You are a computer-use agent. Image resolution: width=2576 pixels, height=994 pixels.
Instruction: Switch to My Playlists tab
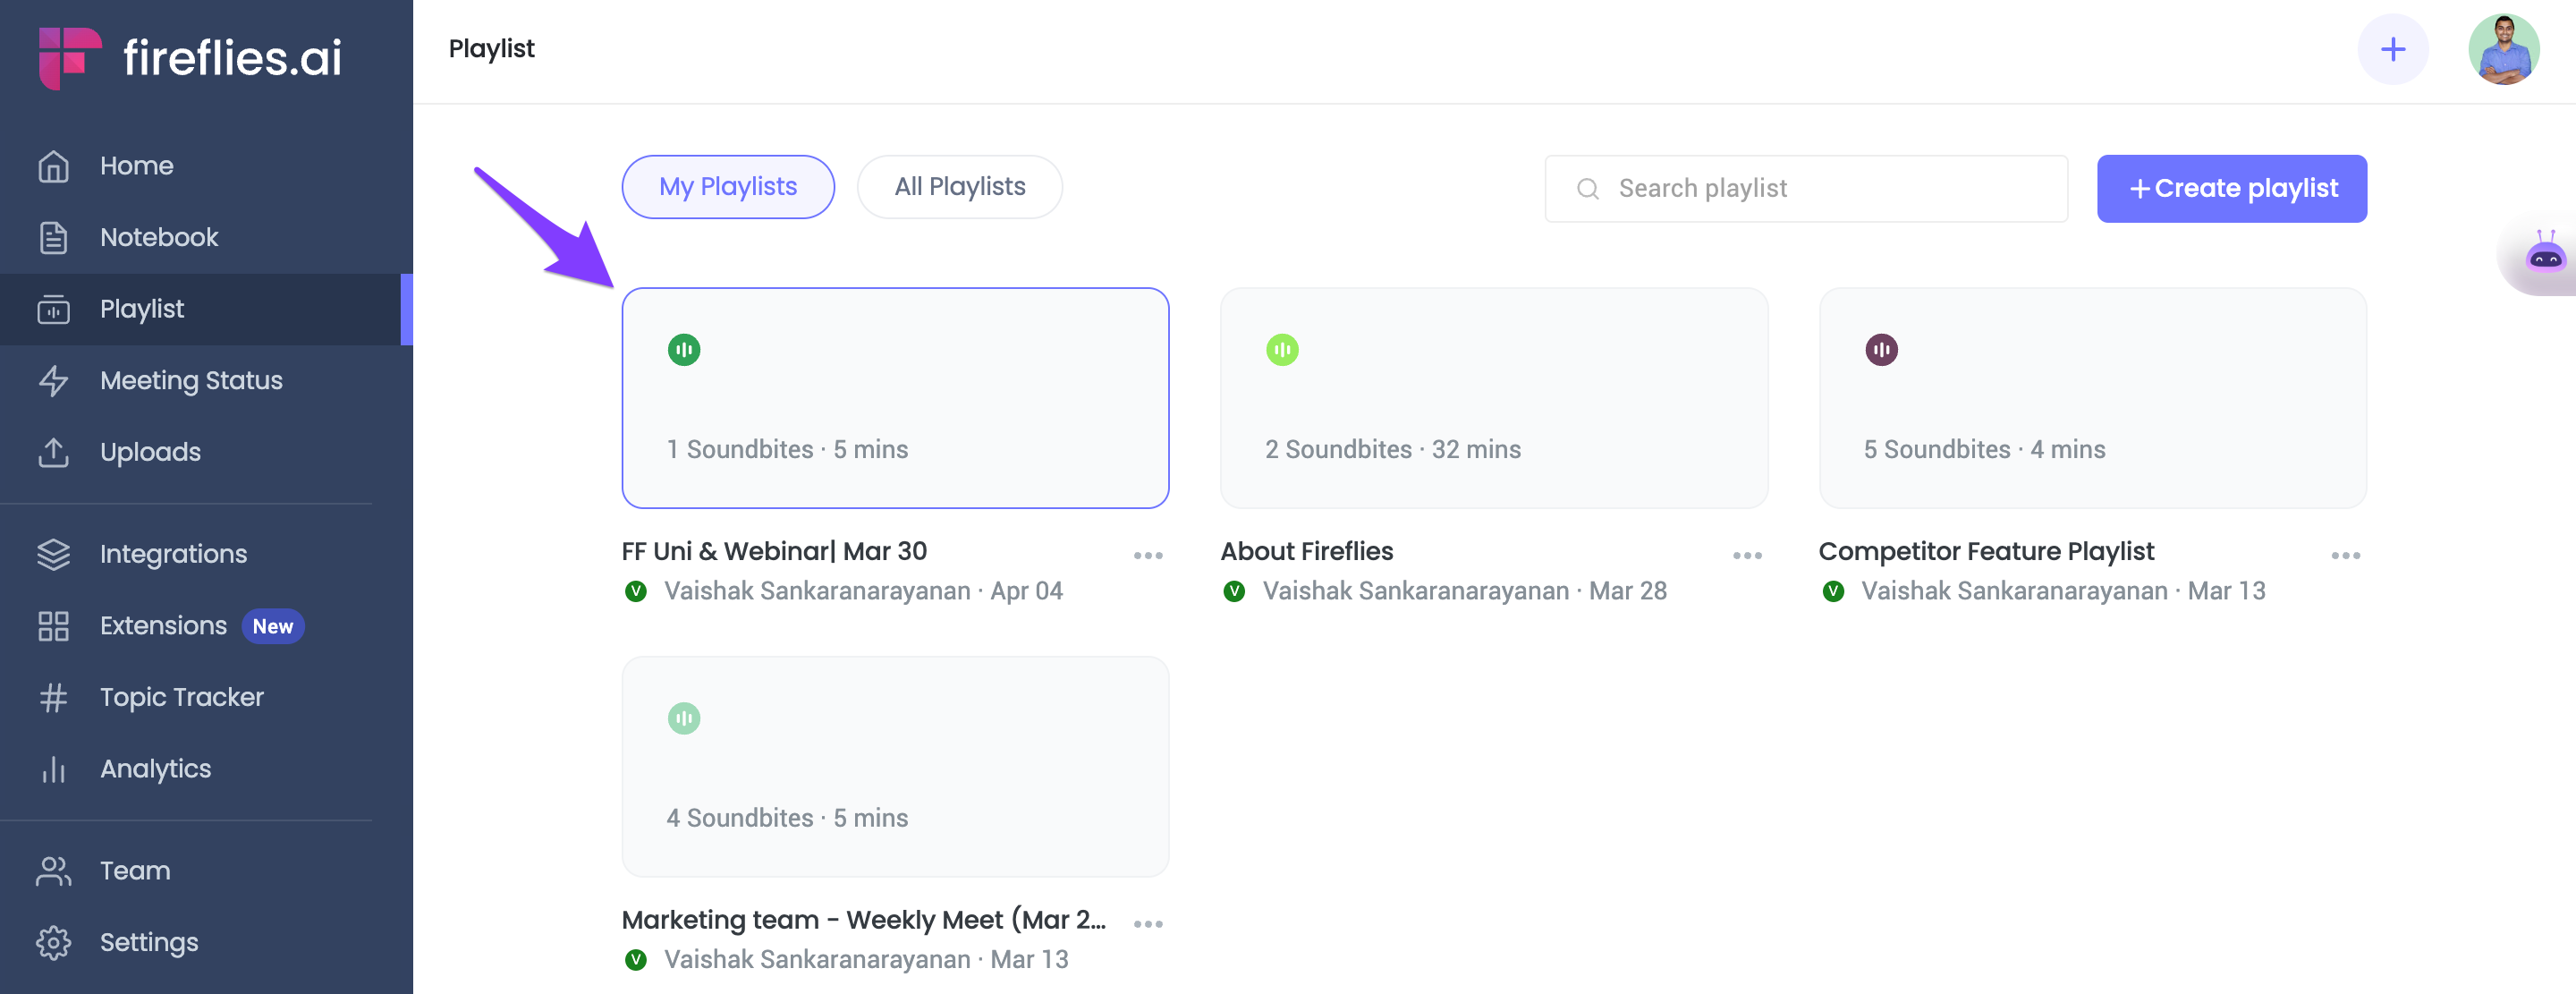click(x=728, y=187)
